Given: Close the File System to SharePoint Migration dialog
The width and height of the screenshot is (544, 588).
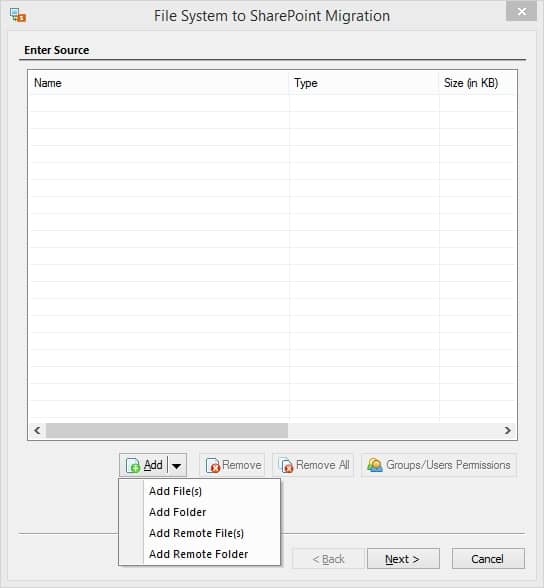Looking at the screenshot, I should [x=521, y=12].
